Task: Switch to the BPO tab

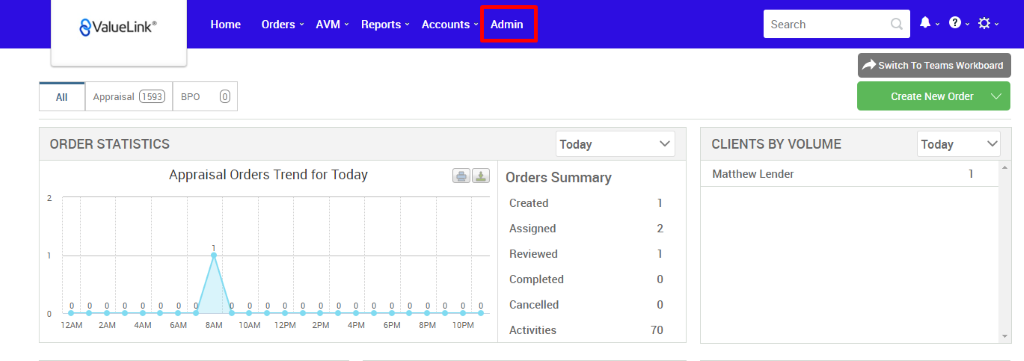Action: click(205, 97)
